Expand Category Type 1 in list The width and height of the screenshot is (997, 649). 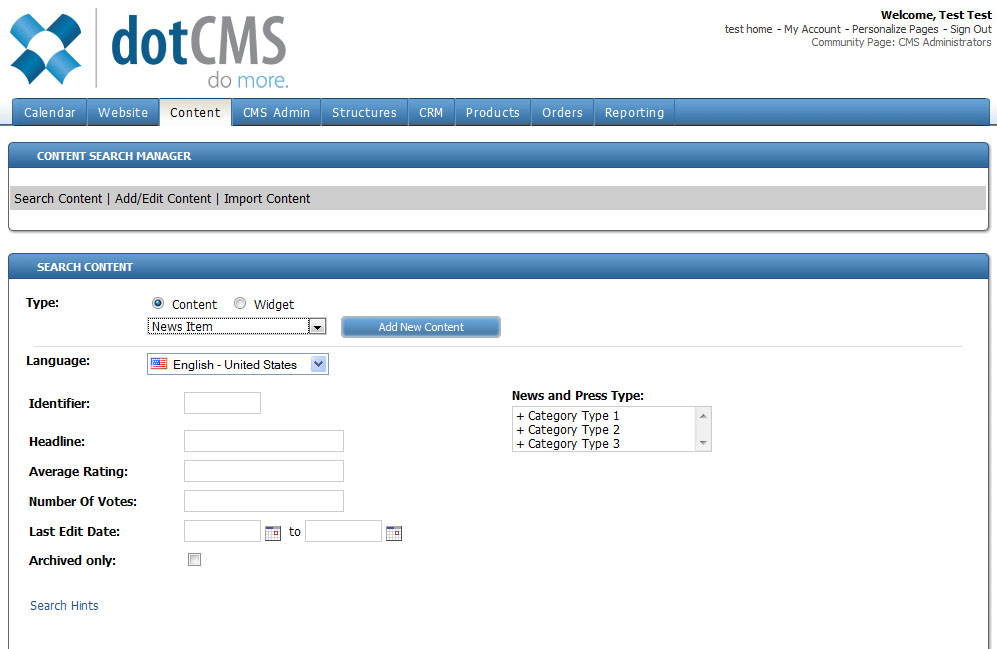tap(520, 416)
